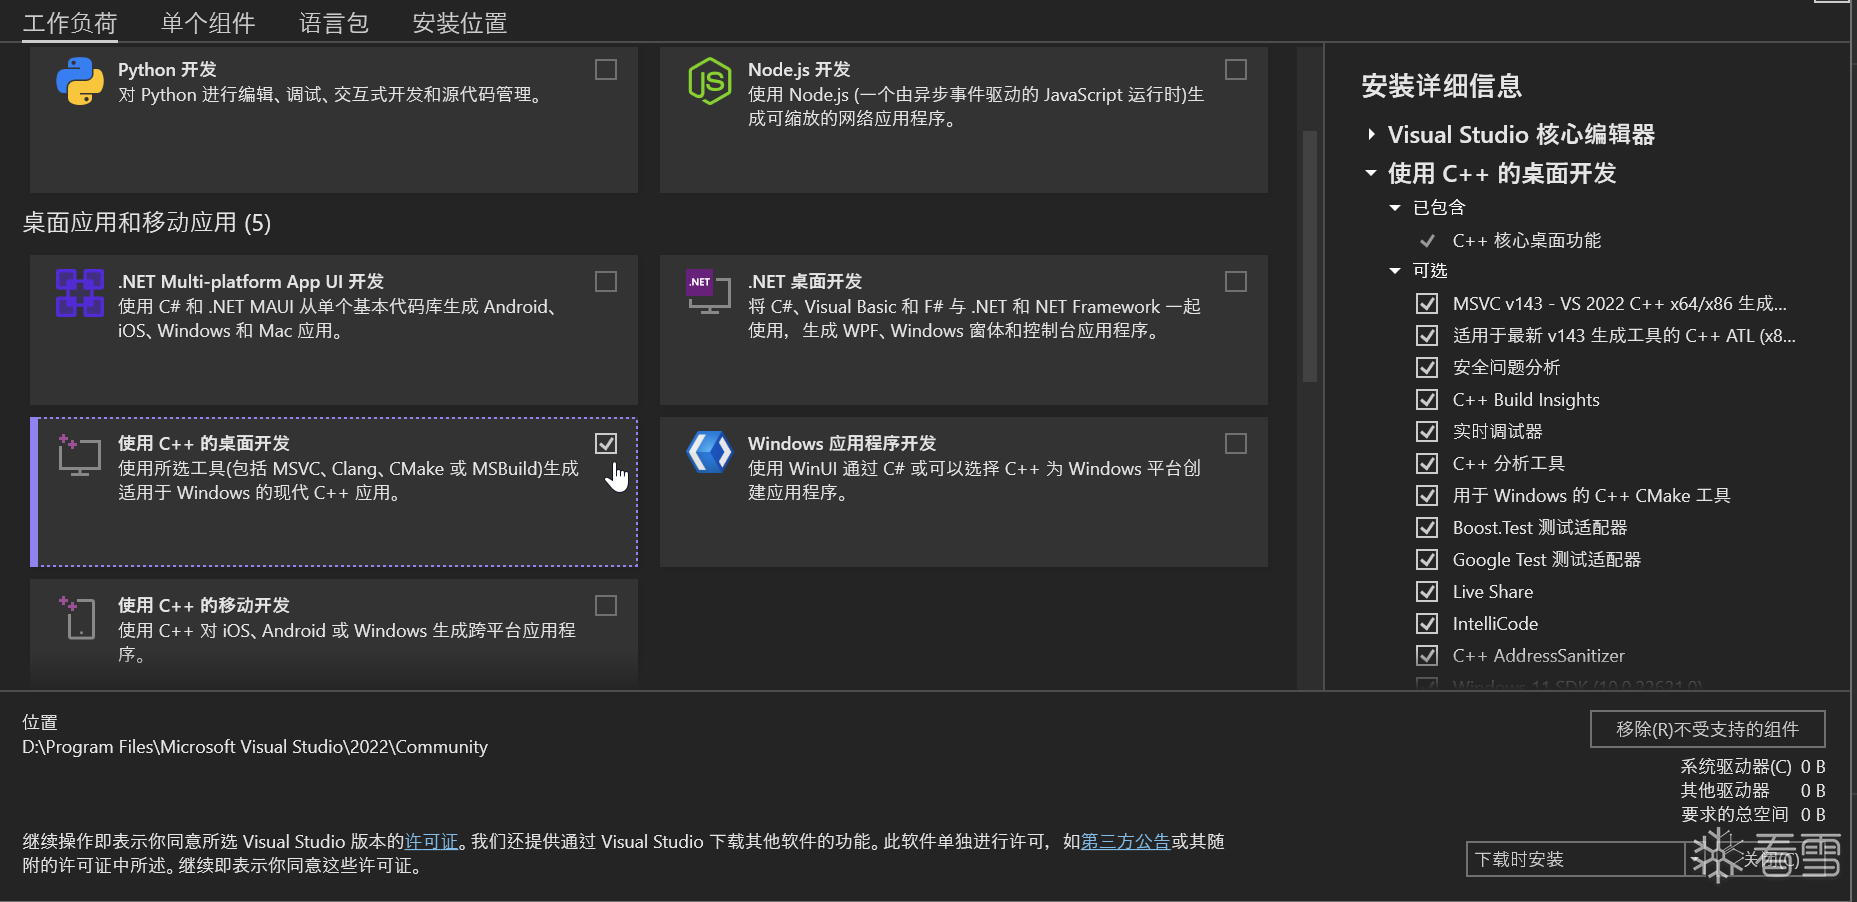Click the .NET desktop development icon

click(709, 292)
